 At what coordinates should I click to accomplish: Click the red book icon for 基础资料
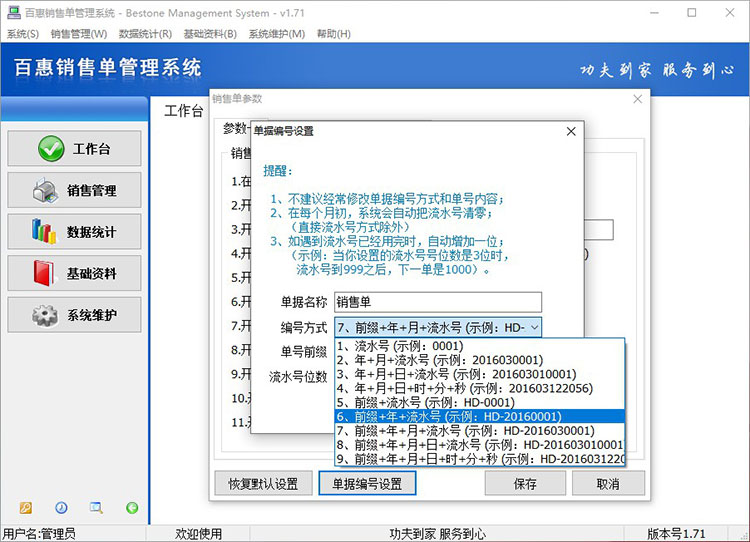click(x=44, y=273)
